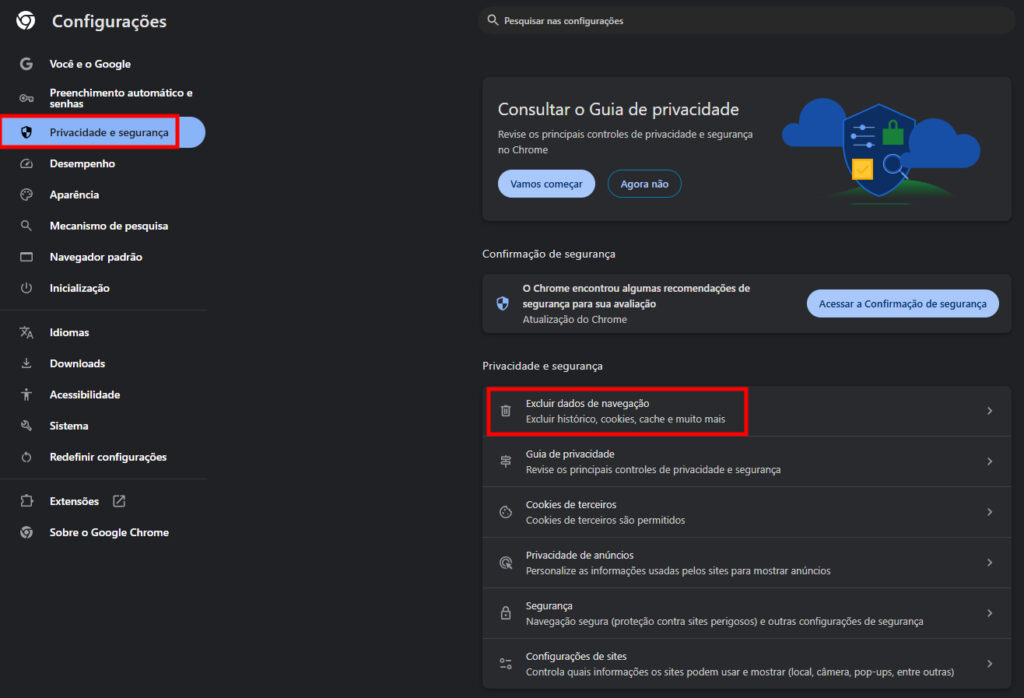Click the Extensões puzzle piece icon
This screenshot has height=698, width=1024.
point(27,501)
